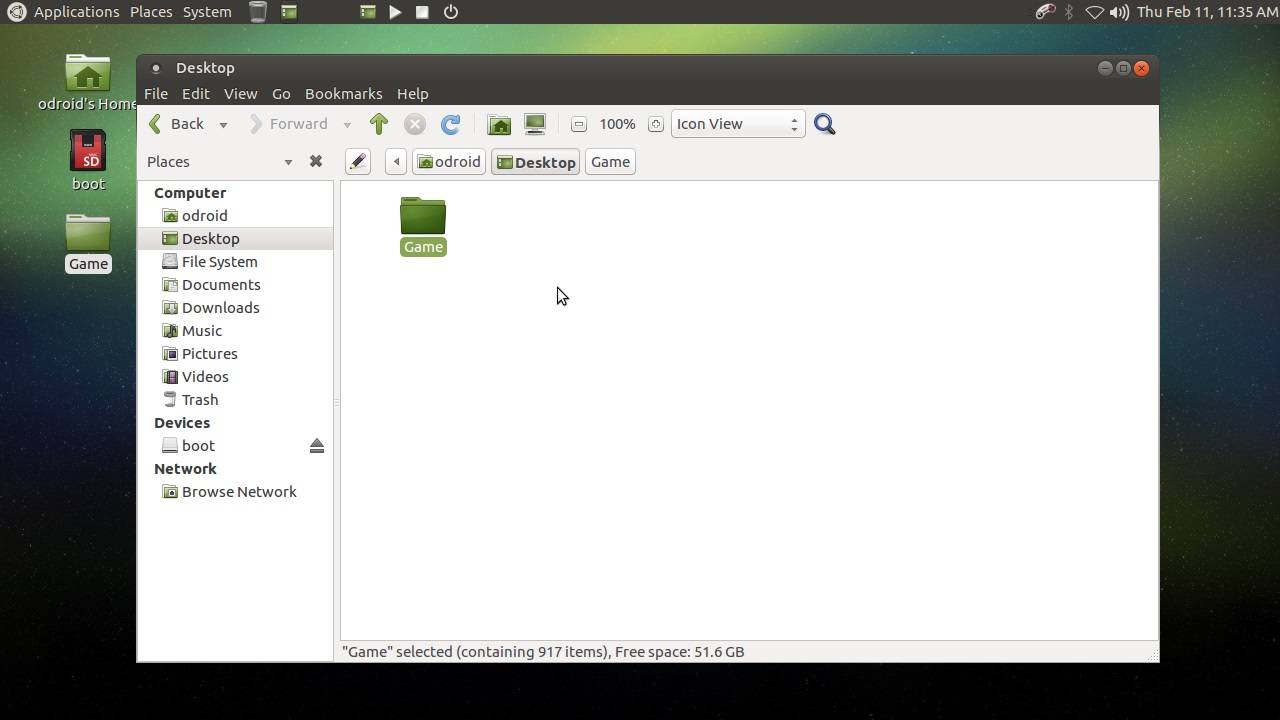Open Trash in Places sidebar
The width and height of the screenshot is (1280, 720).
pos(199,400)
